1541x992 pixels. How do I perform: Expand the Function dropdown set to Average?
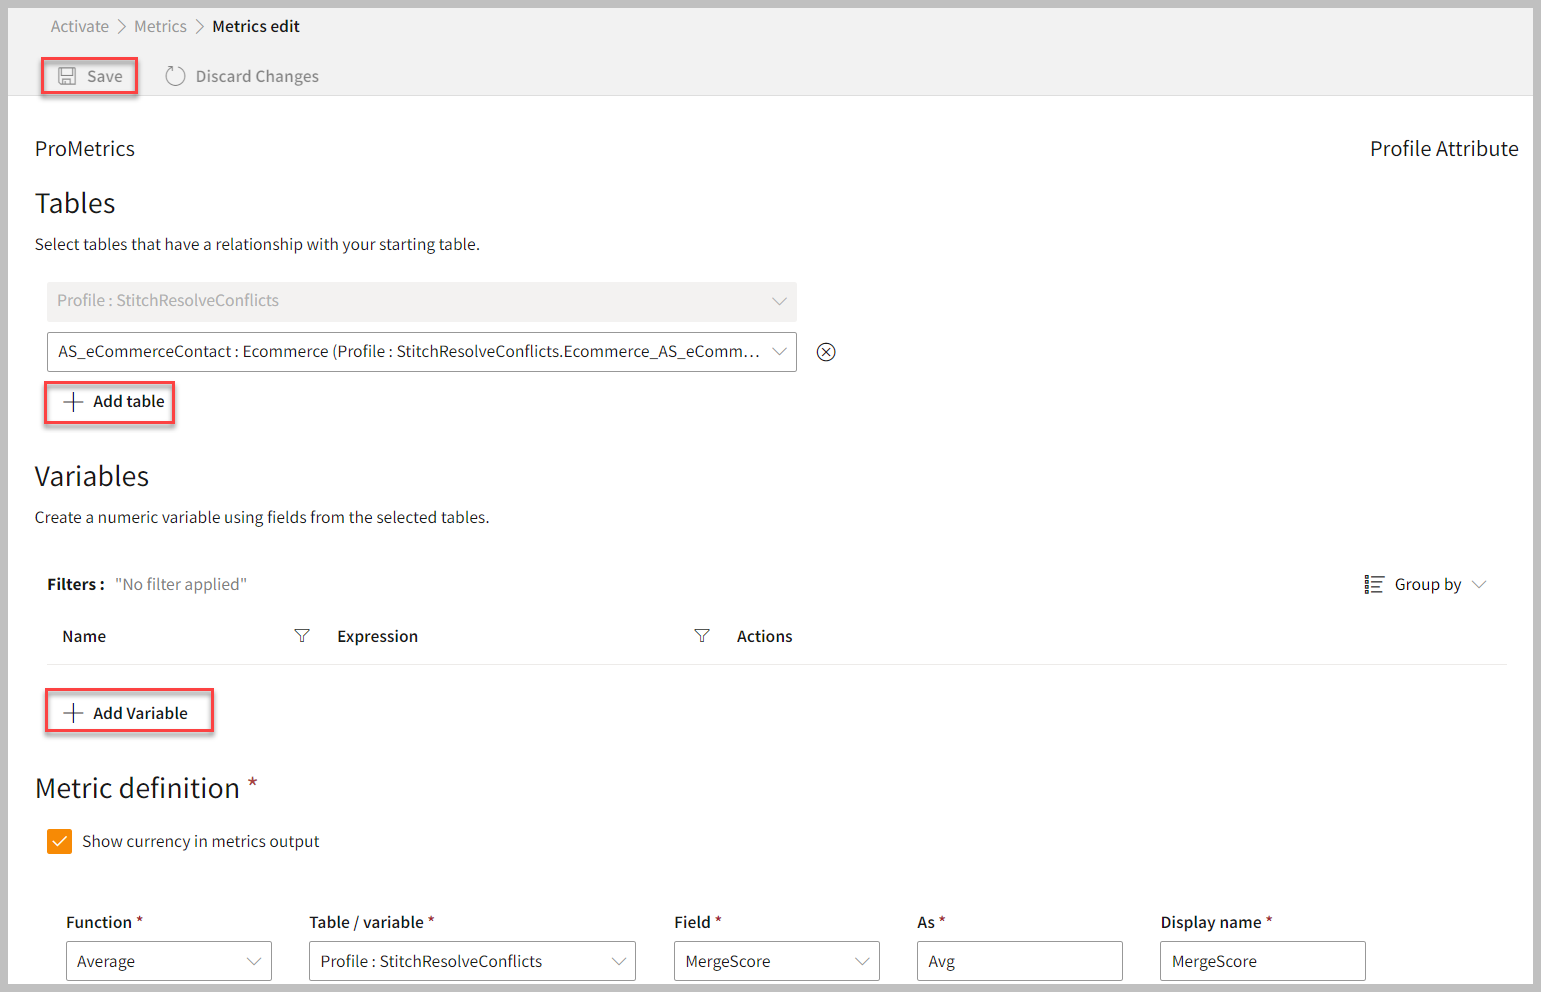(x=254, y=961)
